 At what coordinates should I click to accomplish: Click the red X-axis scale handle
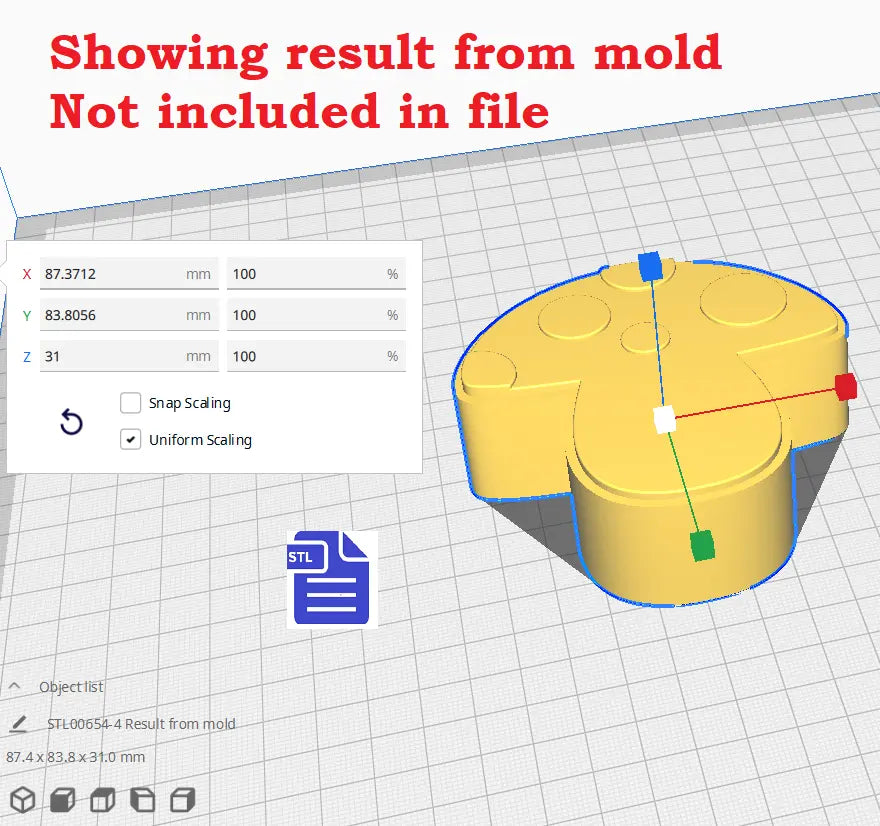tap(845, 388)
